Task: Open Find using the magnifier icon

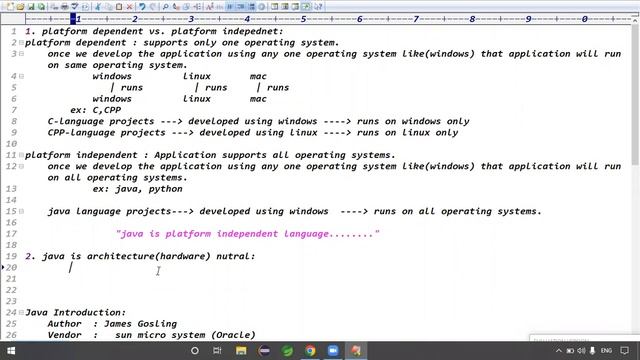Action: [x=165, y=7]
